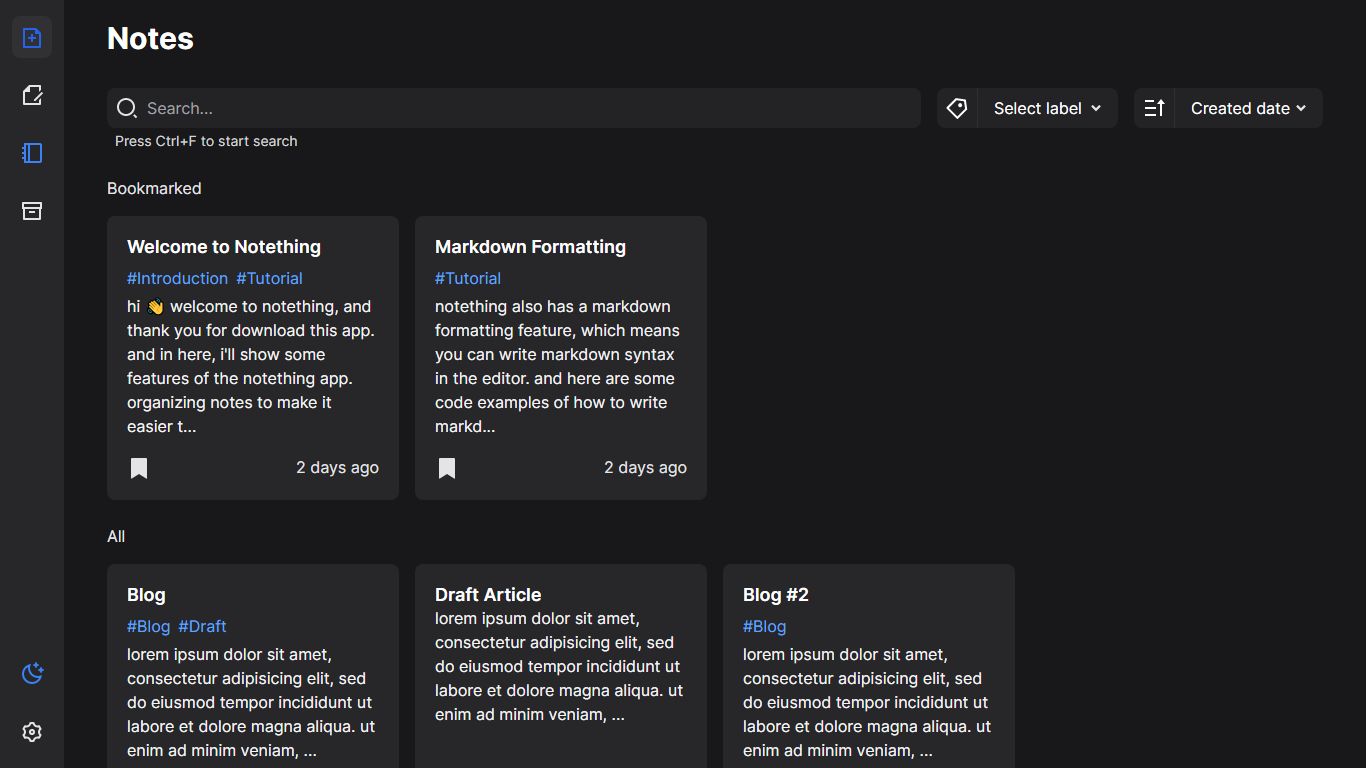1366x768 pixels.
Task: Create a new note via the sidebar icon
Action: pos(32,37)
